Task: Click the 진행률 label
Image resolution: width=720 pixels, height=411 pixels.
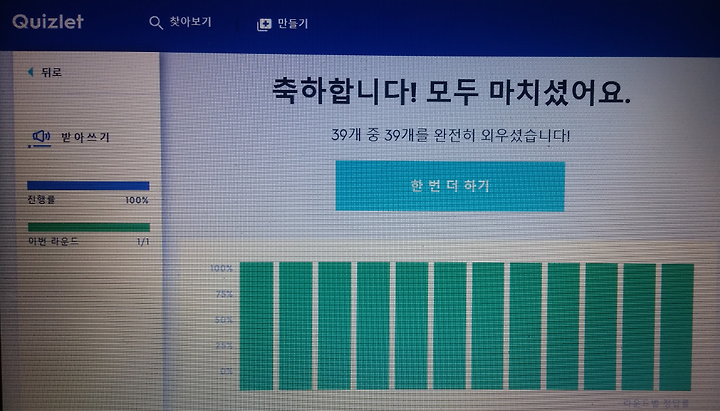Action: point(41,199)
